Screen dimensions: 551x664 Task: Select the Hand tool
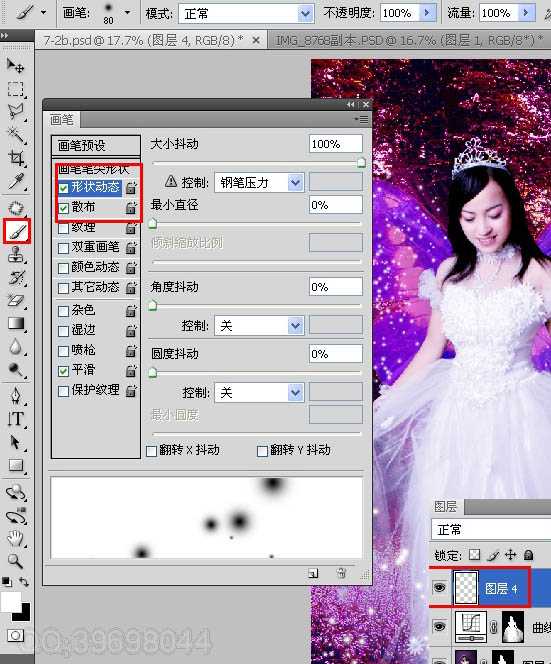pyautogui.click(x=16, y=539)
